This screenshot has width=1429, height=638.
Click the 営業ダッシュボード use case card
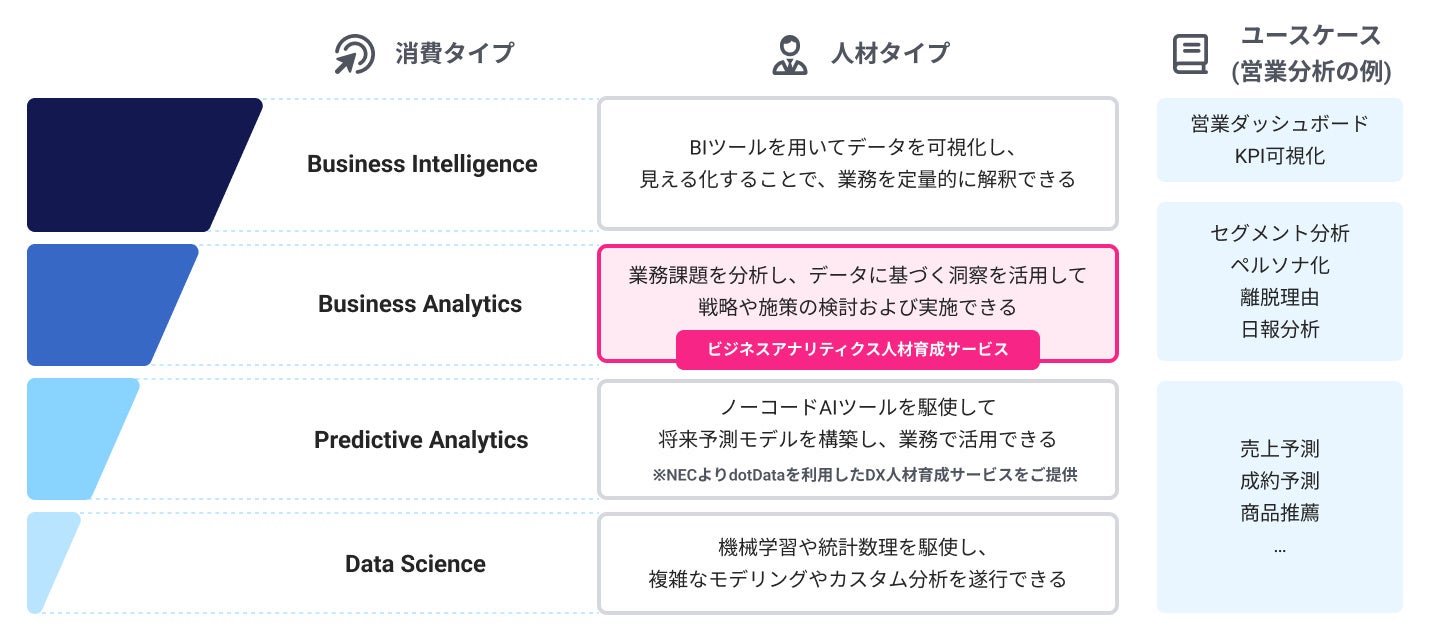point(1279,140)
